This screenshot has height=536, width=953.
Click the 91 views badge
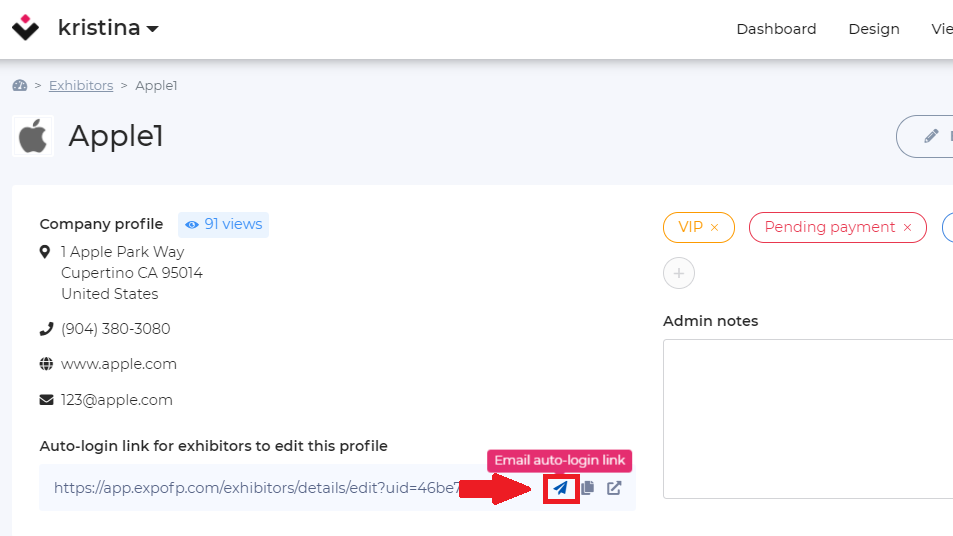coord(224,224)
